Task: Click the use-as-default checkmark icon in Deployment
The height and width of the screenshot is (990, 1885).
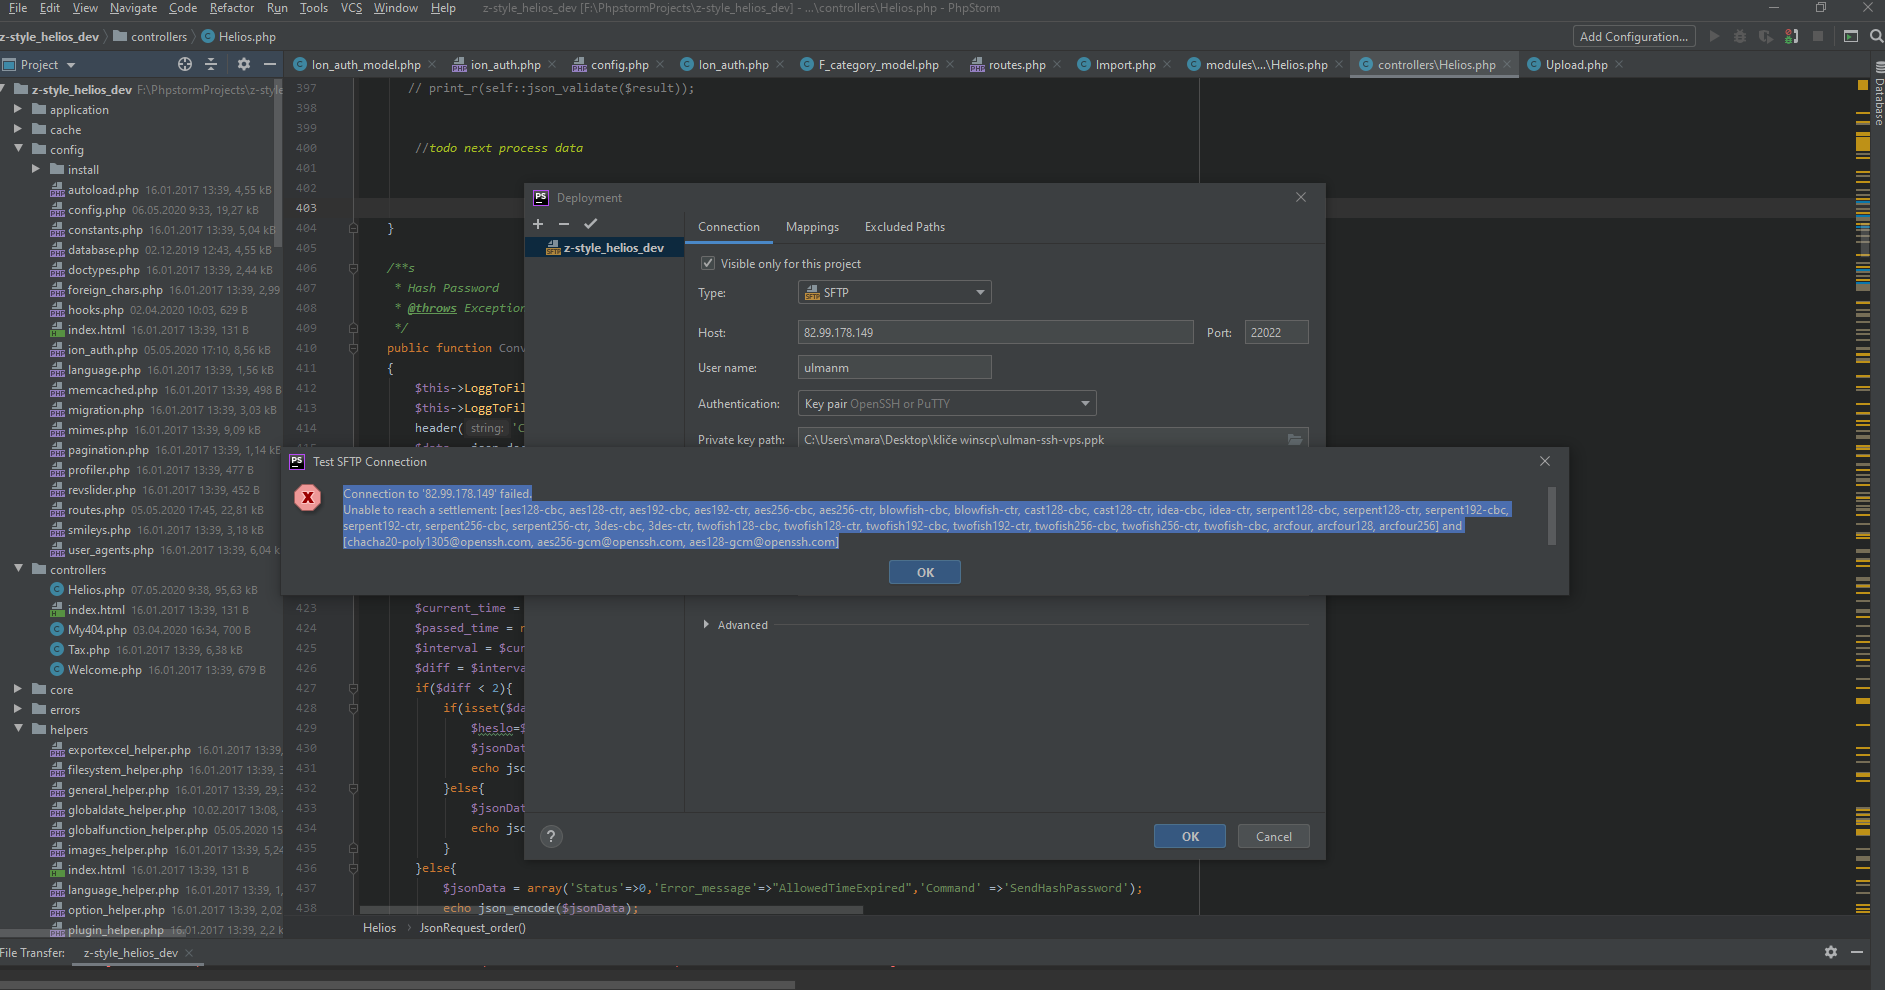Action: click(590, 224)
